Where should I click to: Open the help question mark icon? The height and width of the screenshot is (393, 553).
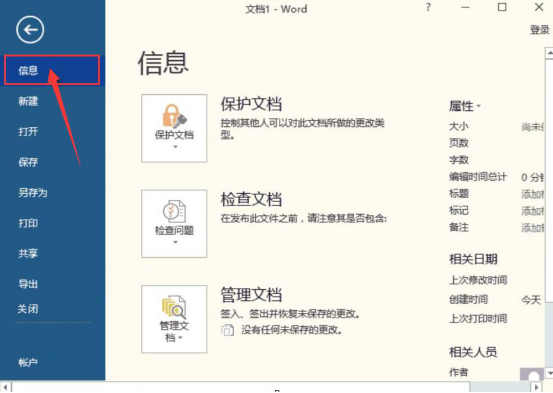428,7
